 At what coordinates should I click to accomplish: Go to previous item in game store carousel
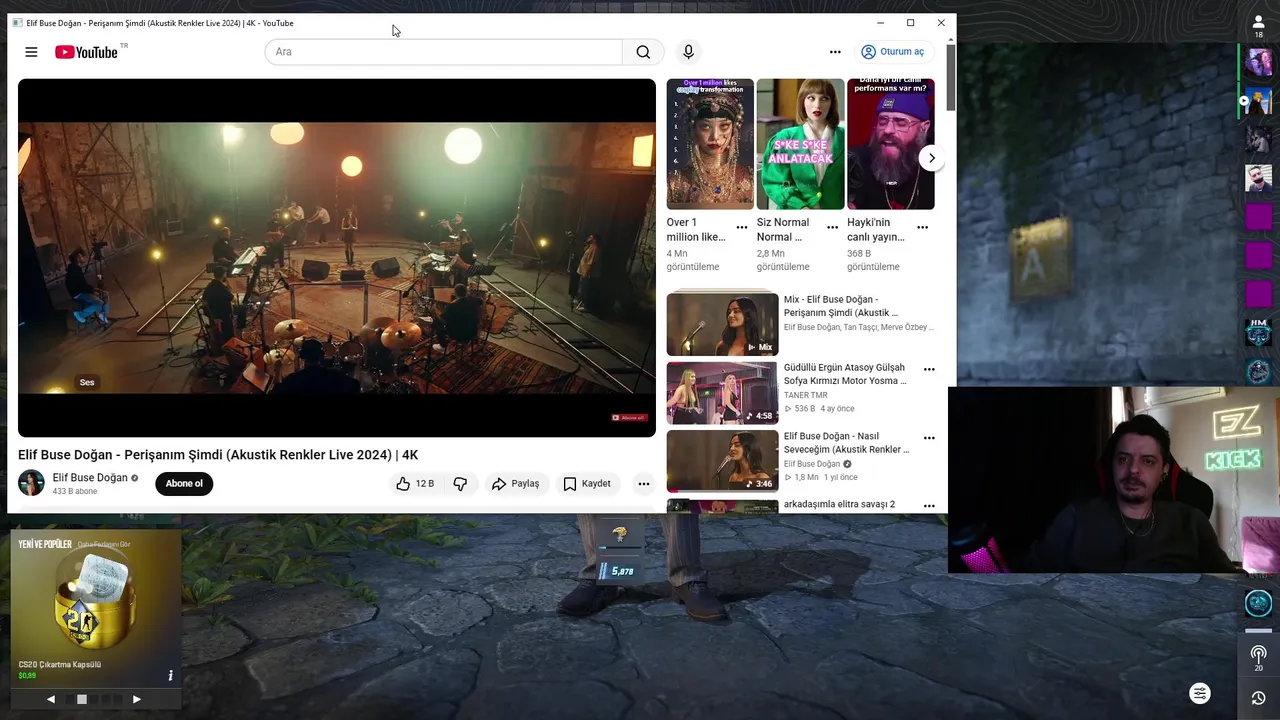pos(51,700)
